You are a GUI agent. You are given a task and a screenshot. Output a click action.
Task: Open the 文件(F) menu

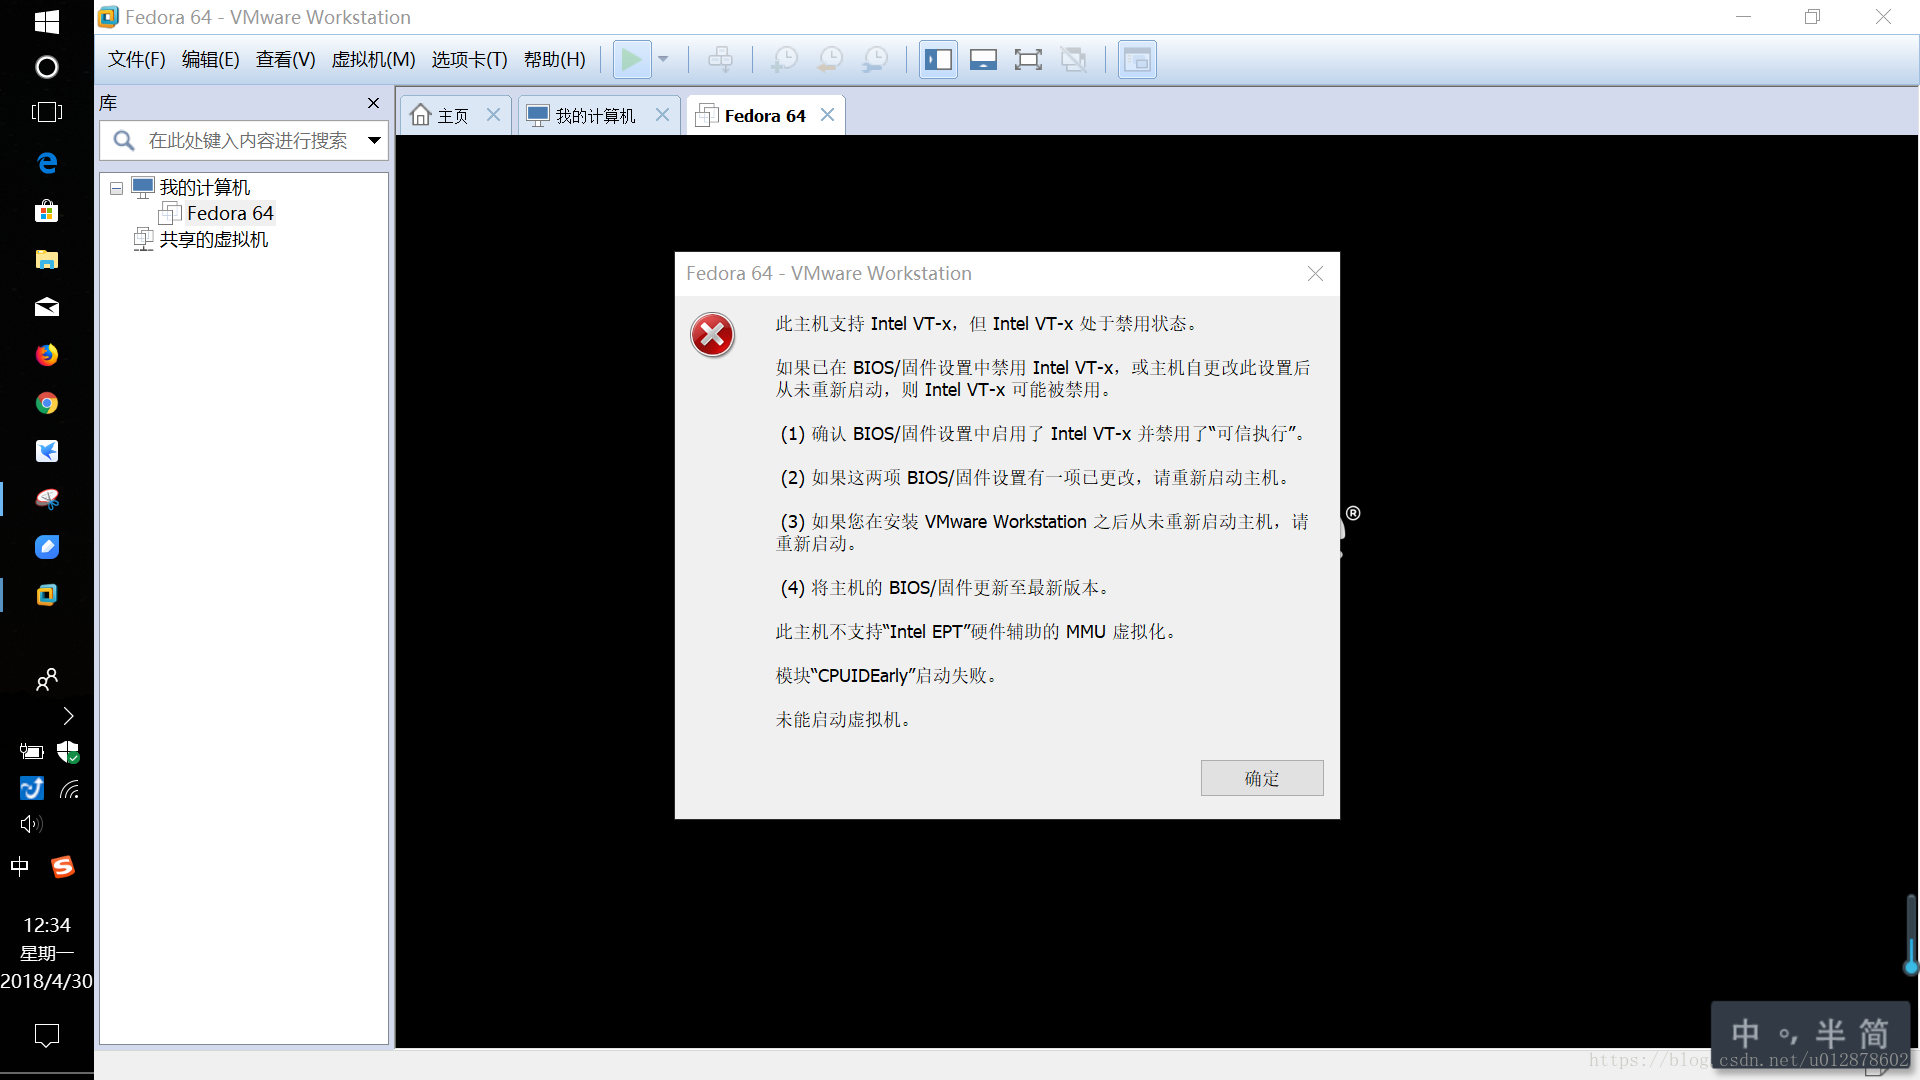click(x=137, y=60)
